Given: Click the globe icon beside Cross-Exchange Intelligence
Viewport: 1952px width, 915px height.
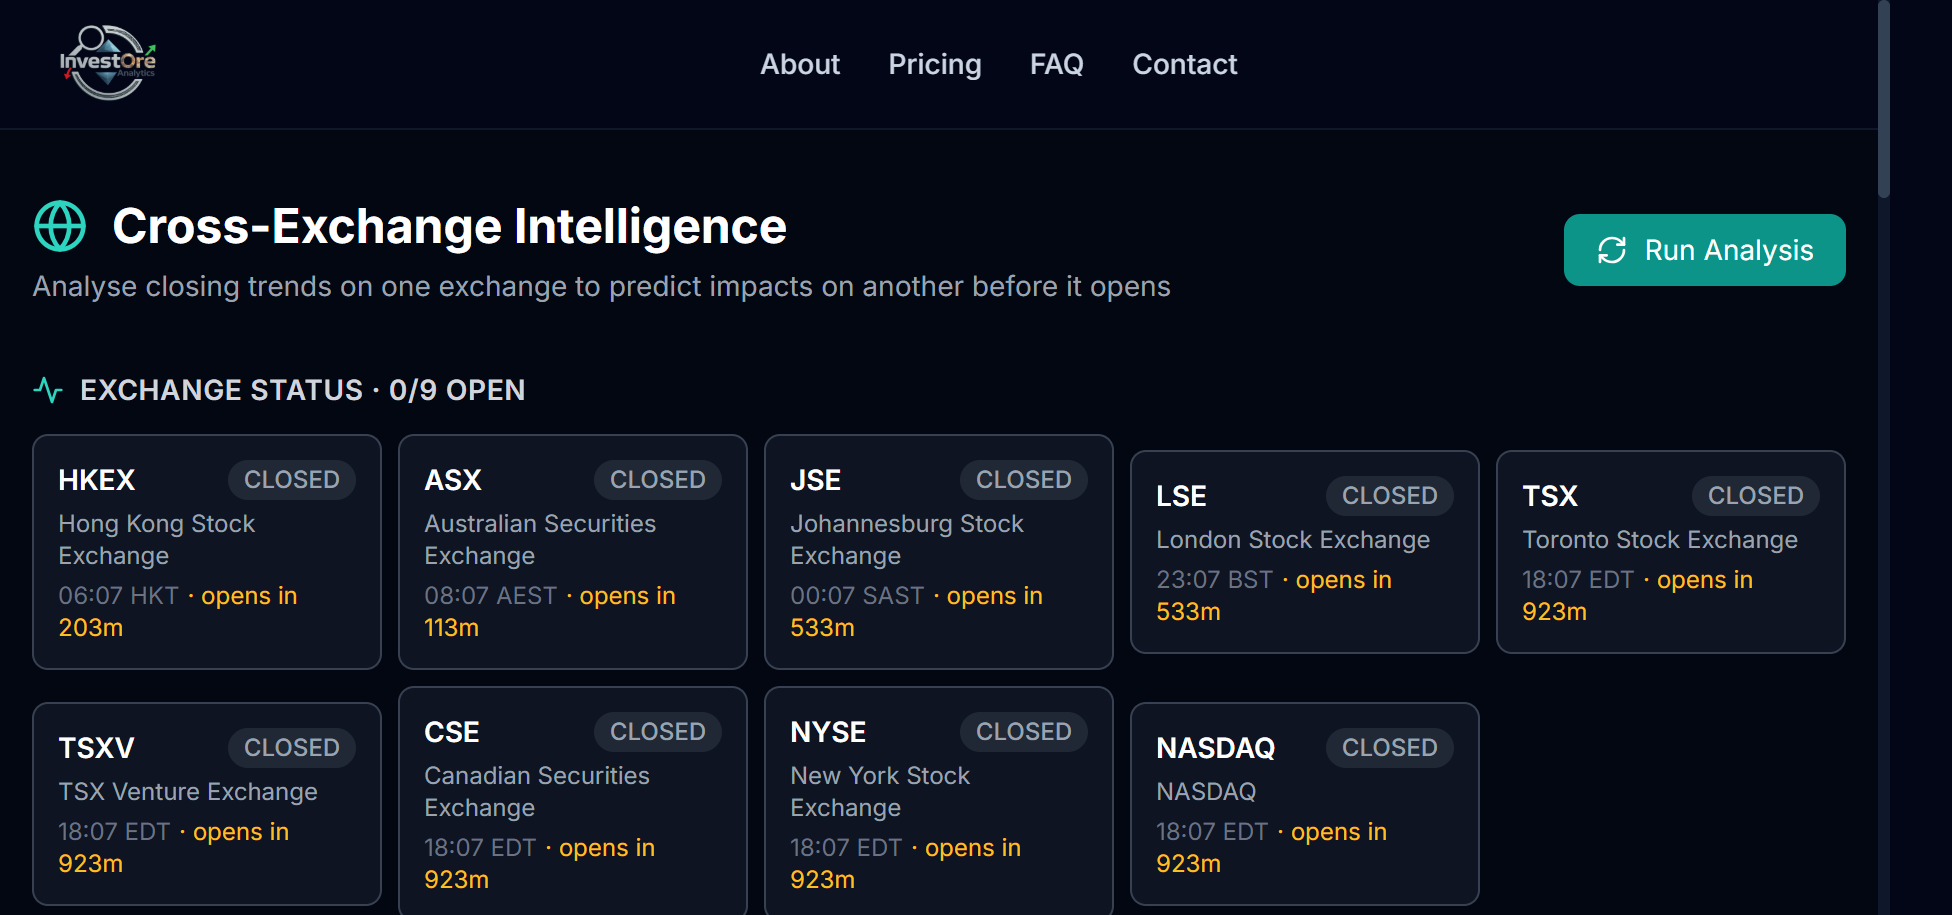Looking at the screenshot, I should tap(60, 226).
